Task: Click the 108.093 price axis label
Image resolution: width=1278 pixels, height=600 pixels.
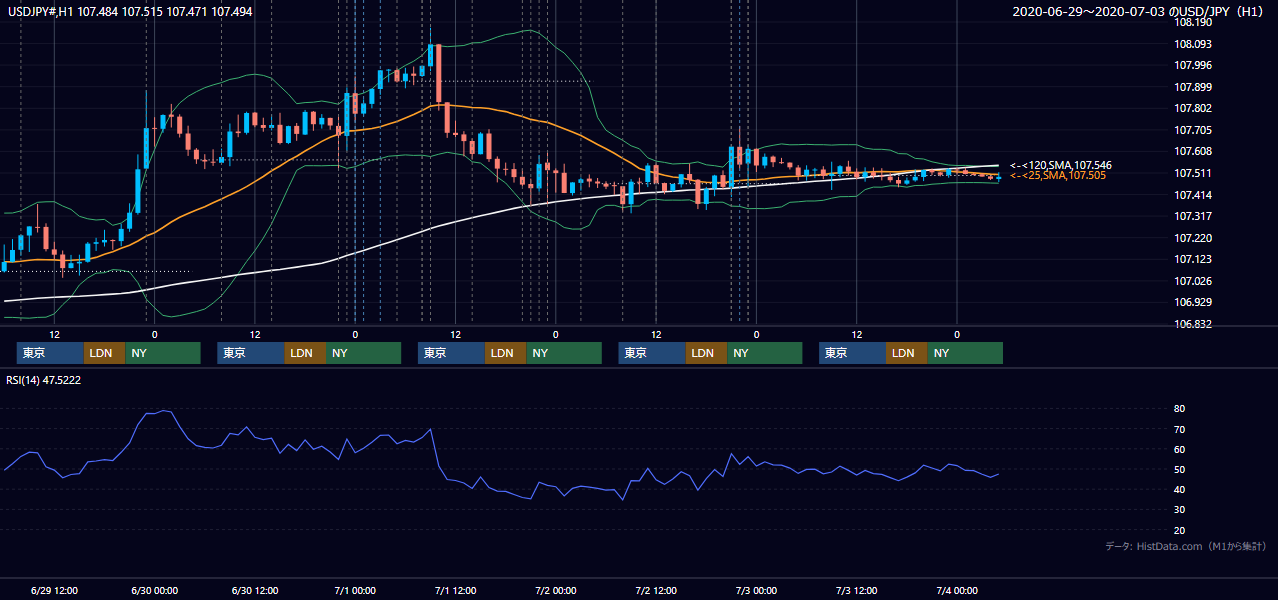Action: click(1193, 44)
